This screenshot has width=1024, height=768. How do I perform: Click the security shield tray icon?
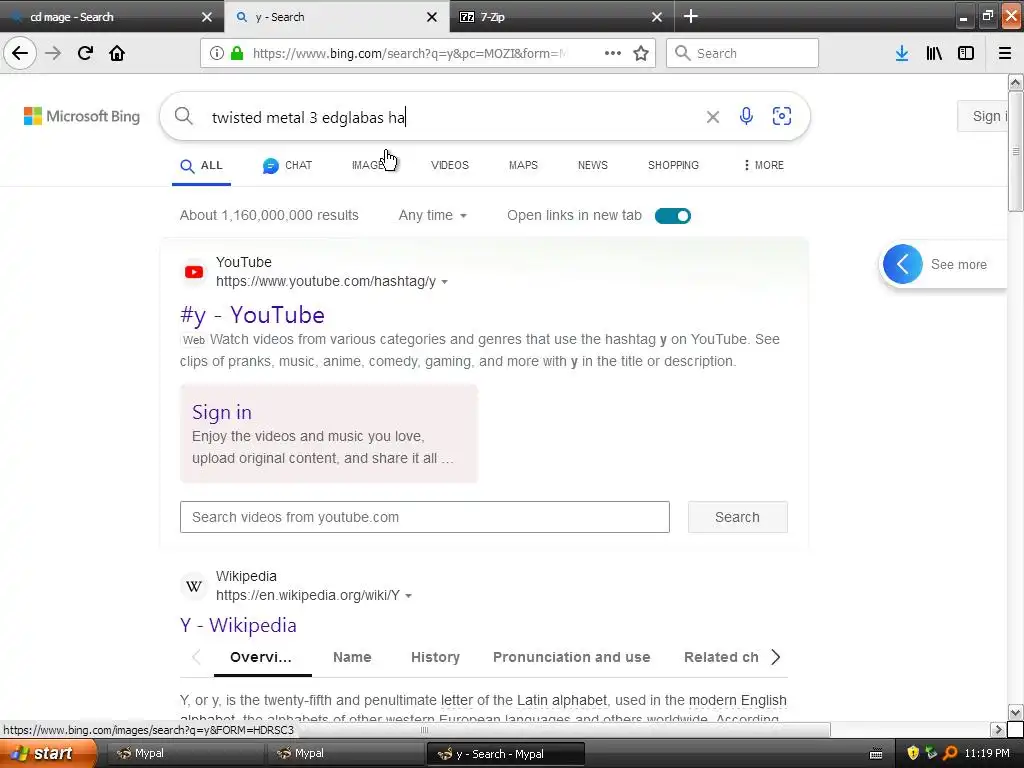[x=913, y=753]
